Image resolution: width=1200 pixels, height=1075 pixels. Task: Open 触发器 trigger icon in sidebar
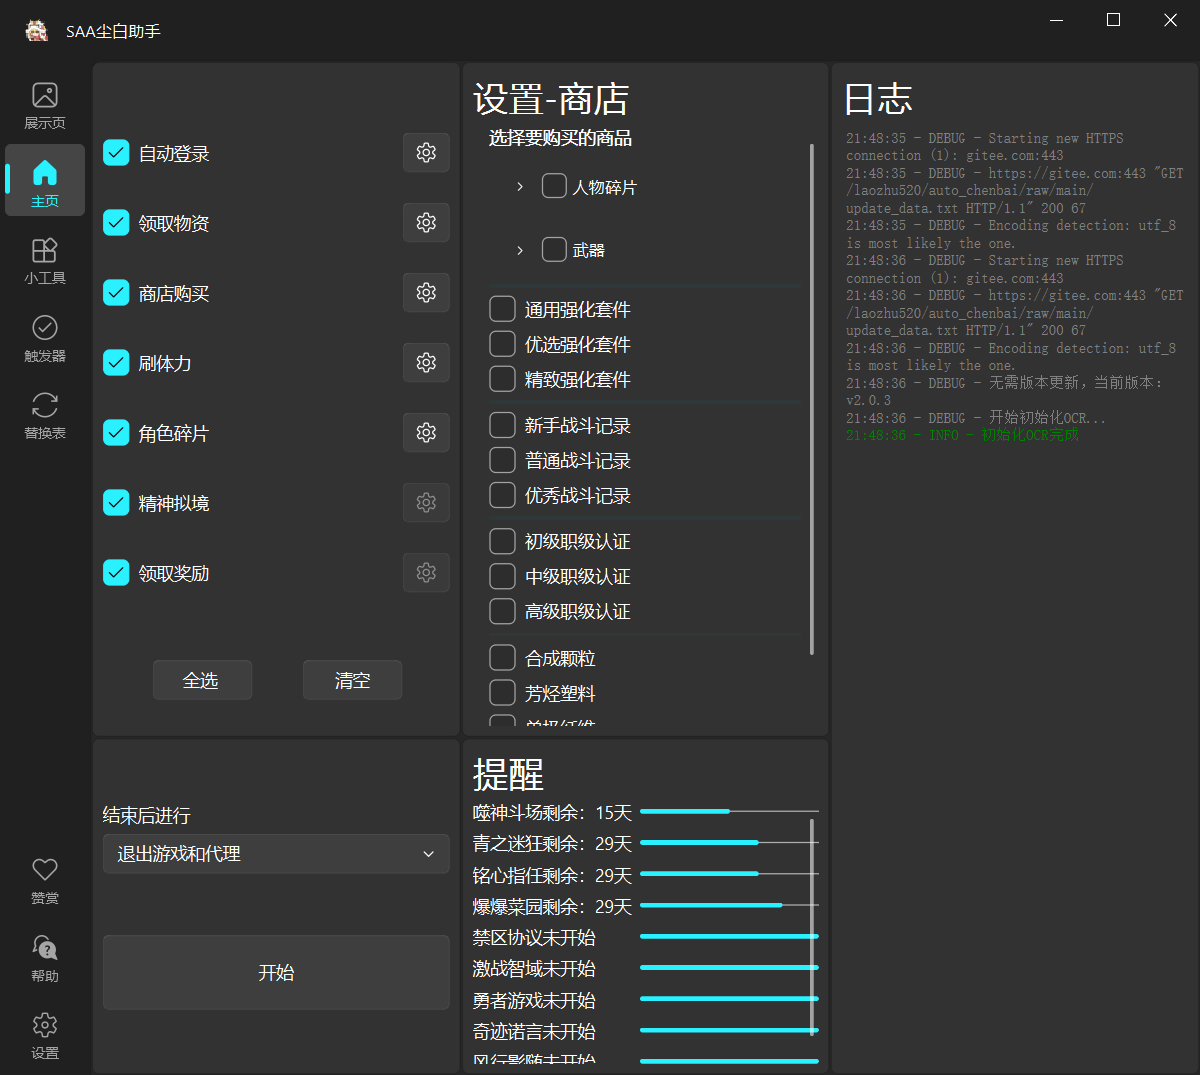tap(45, 338)
